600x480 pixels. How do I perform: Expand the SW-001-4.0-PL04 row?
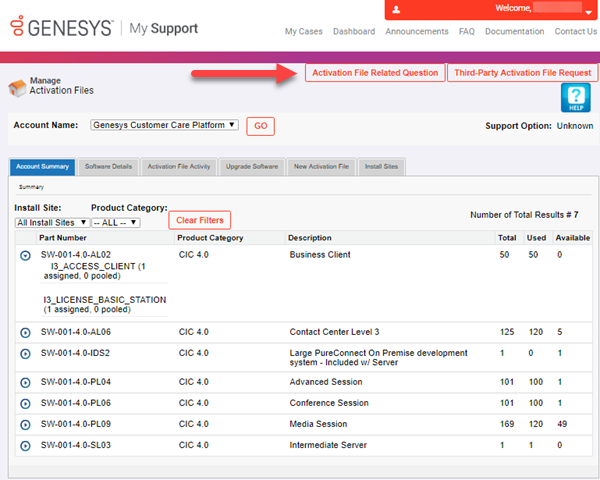25,382
